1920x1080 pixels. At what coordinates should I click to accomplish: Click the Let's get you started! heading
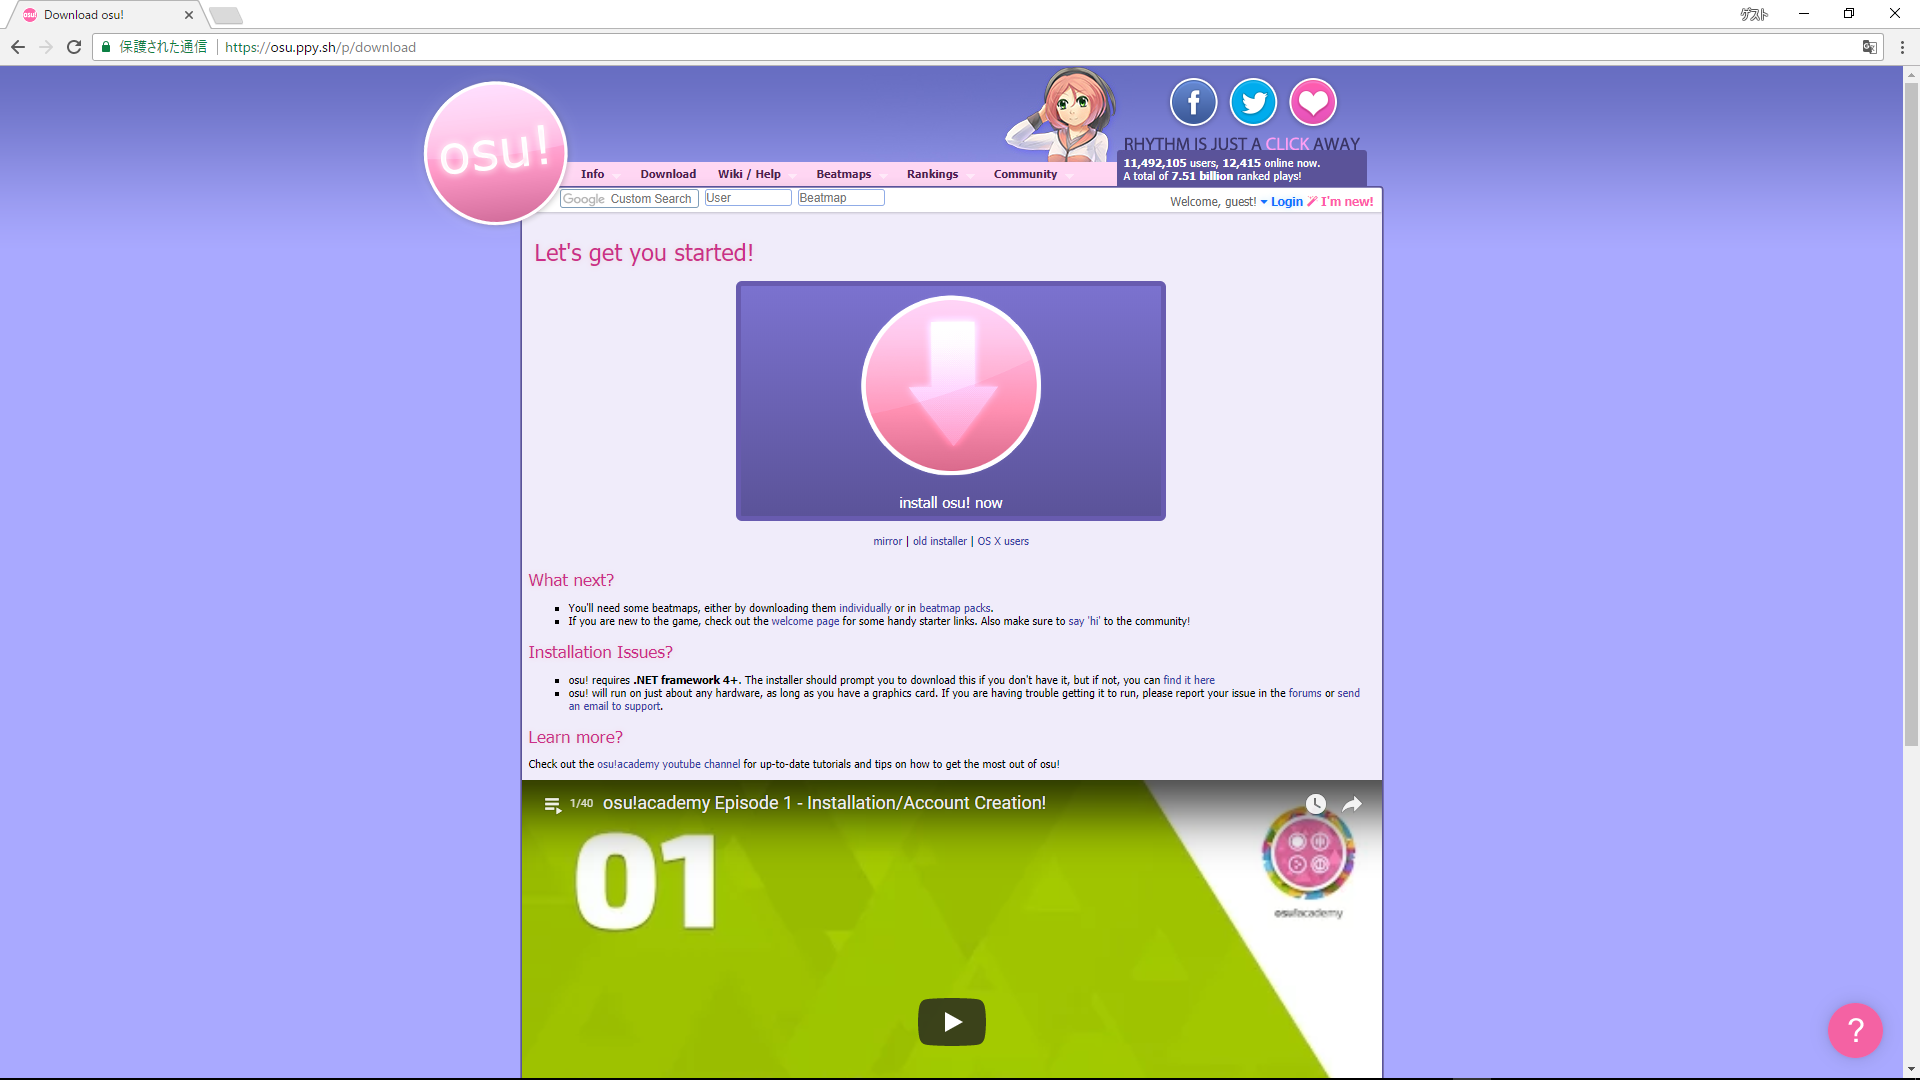644,253
